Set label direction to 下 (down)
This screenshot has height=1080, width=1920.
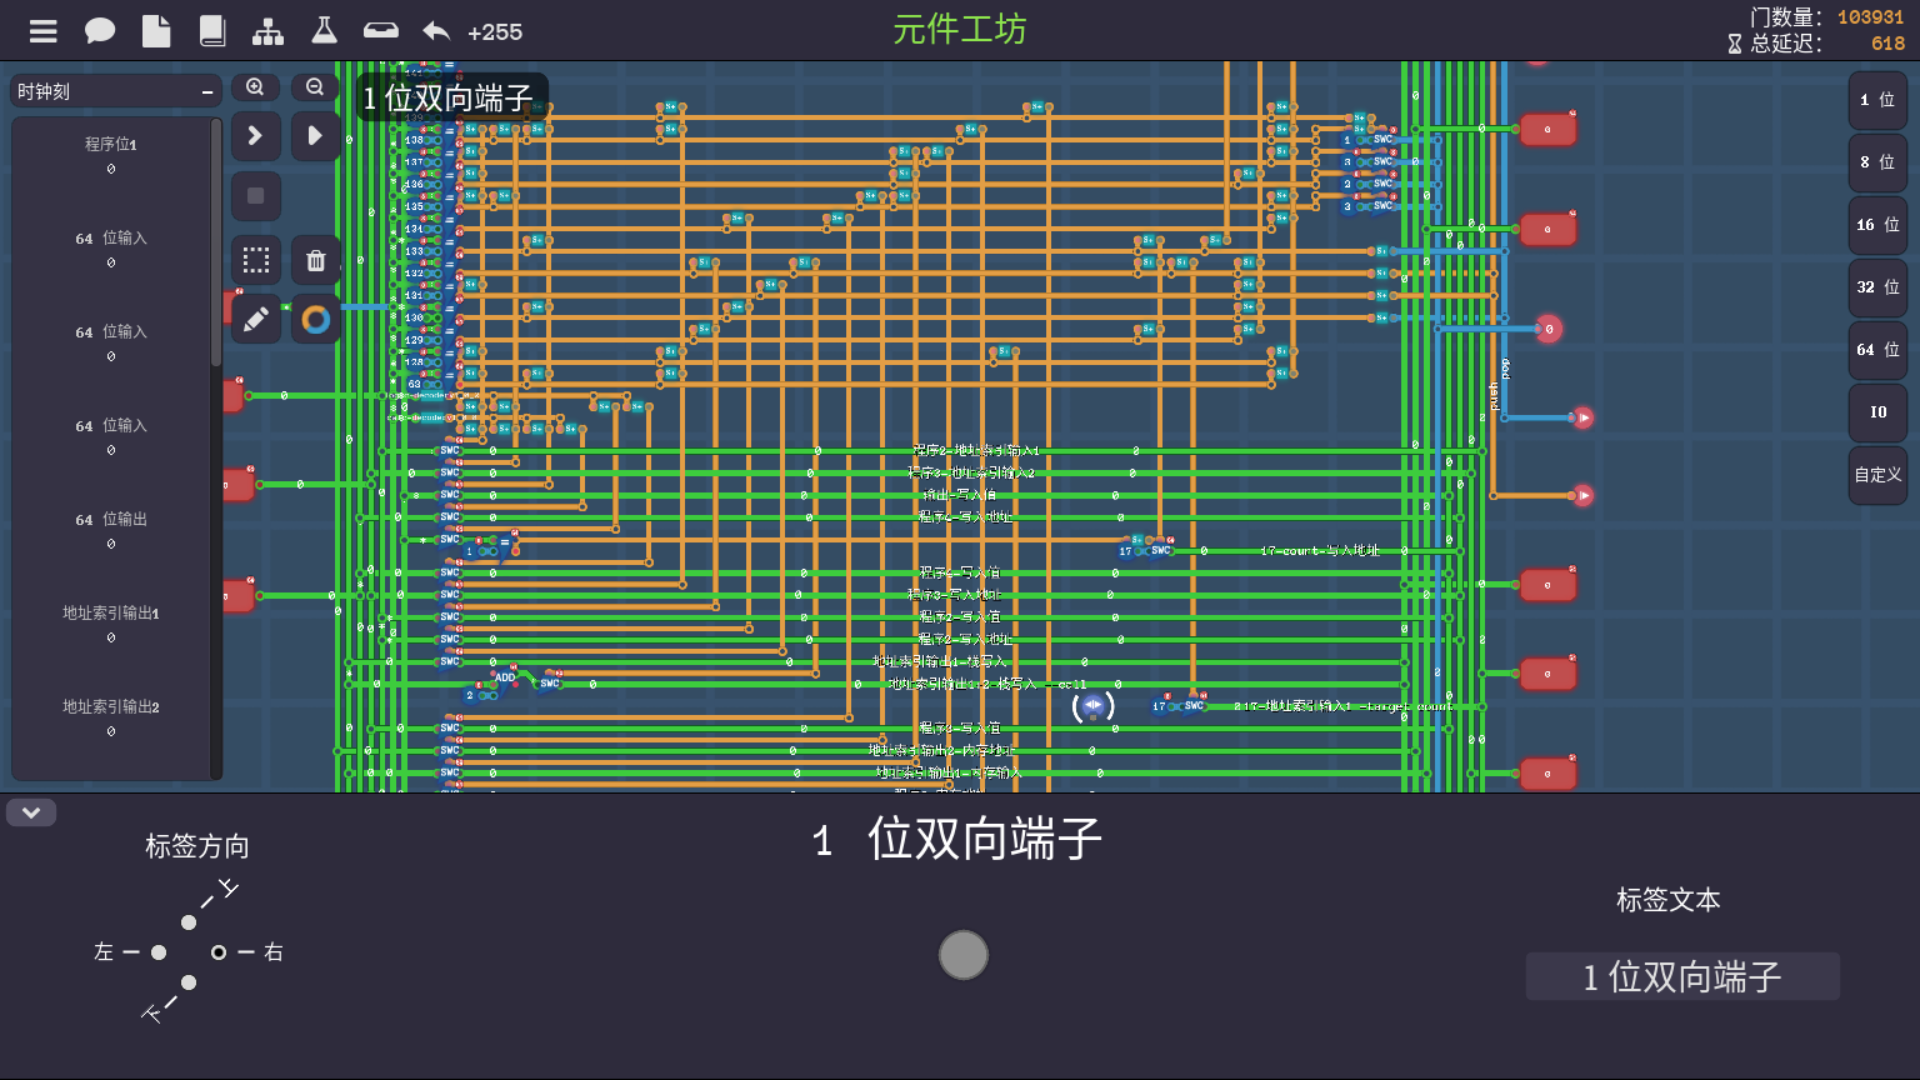(x=189, y=983)
